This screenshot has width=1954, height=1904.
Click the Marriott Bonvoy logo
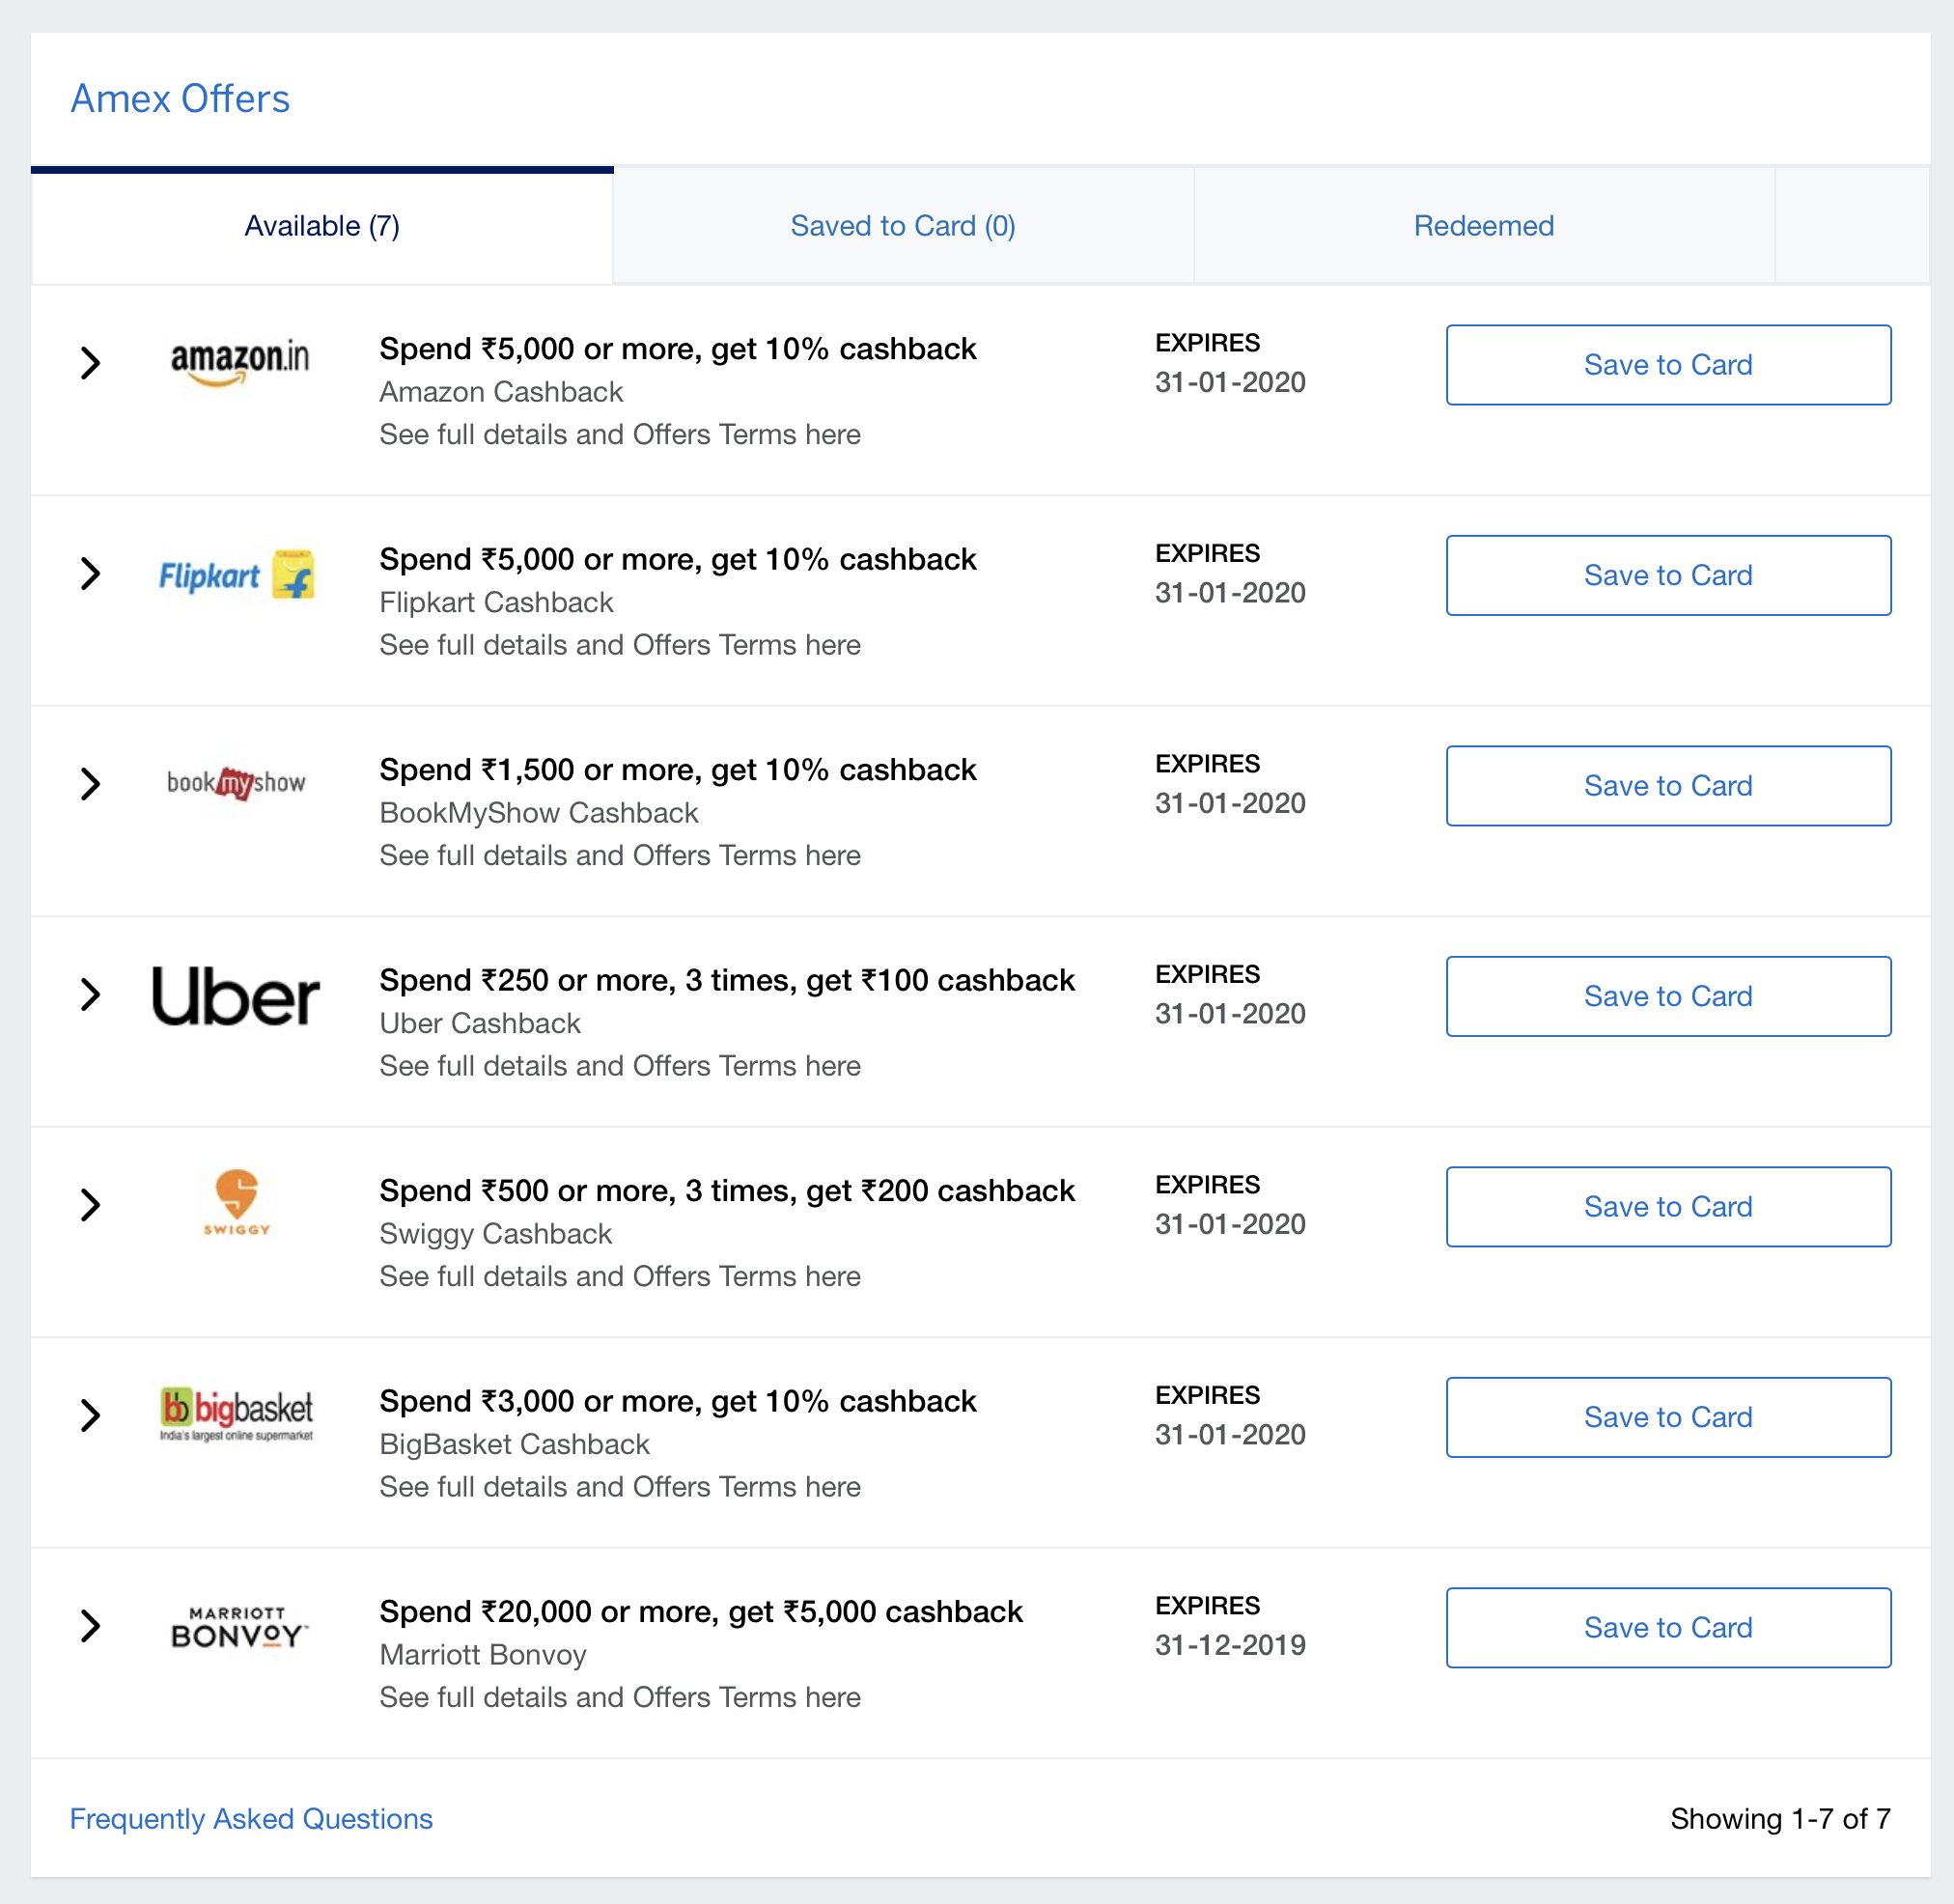[x=239, y=1627]
